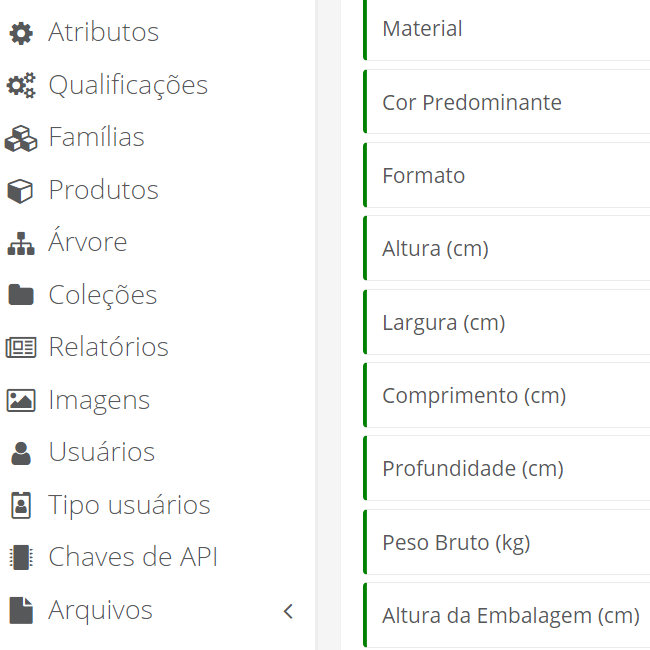Image resolution: width=650 pixels, height=650 pixels.
Task: Click the picture icon beside Imagens
Action: pyautogui.click(x=20, y=401)
